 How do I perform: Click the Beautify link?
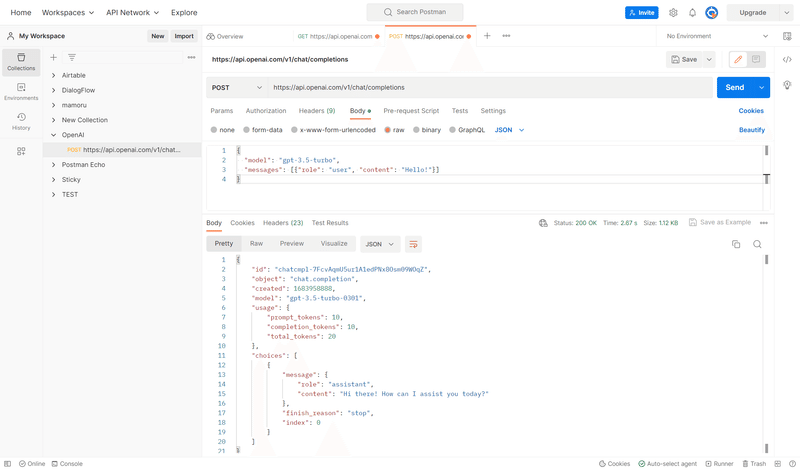[752, 130]
